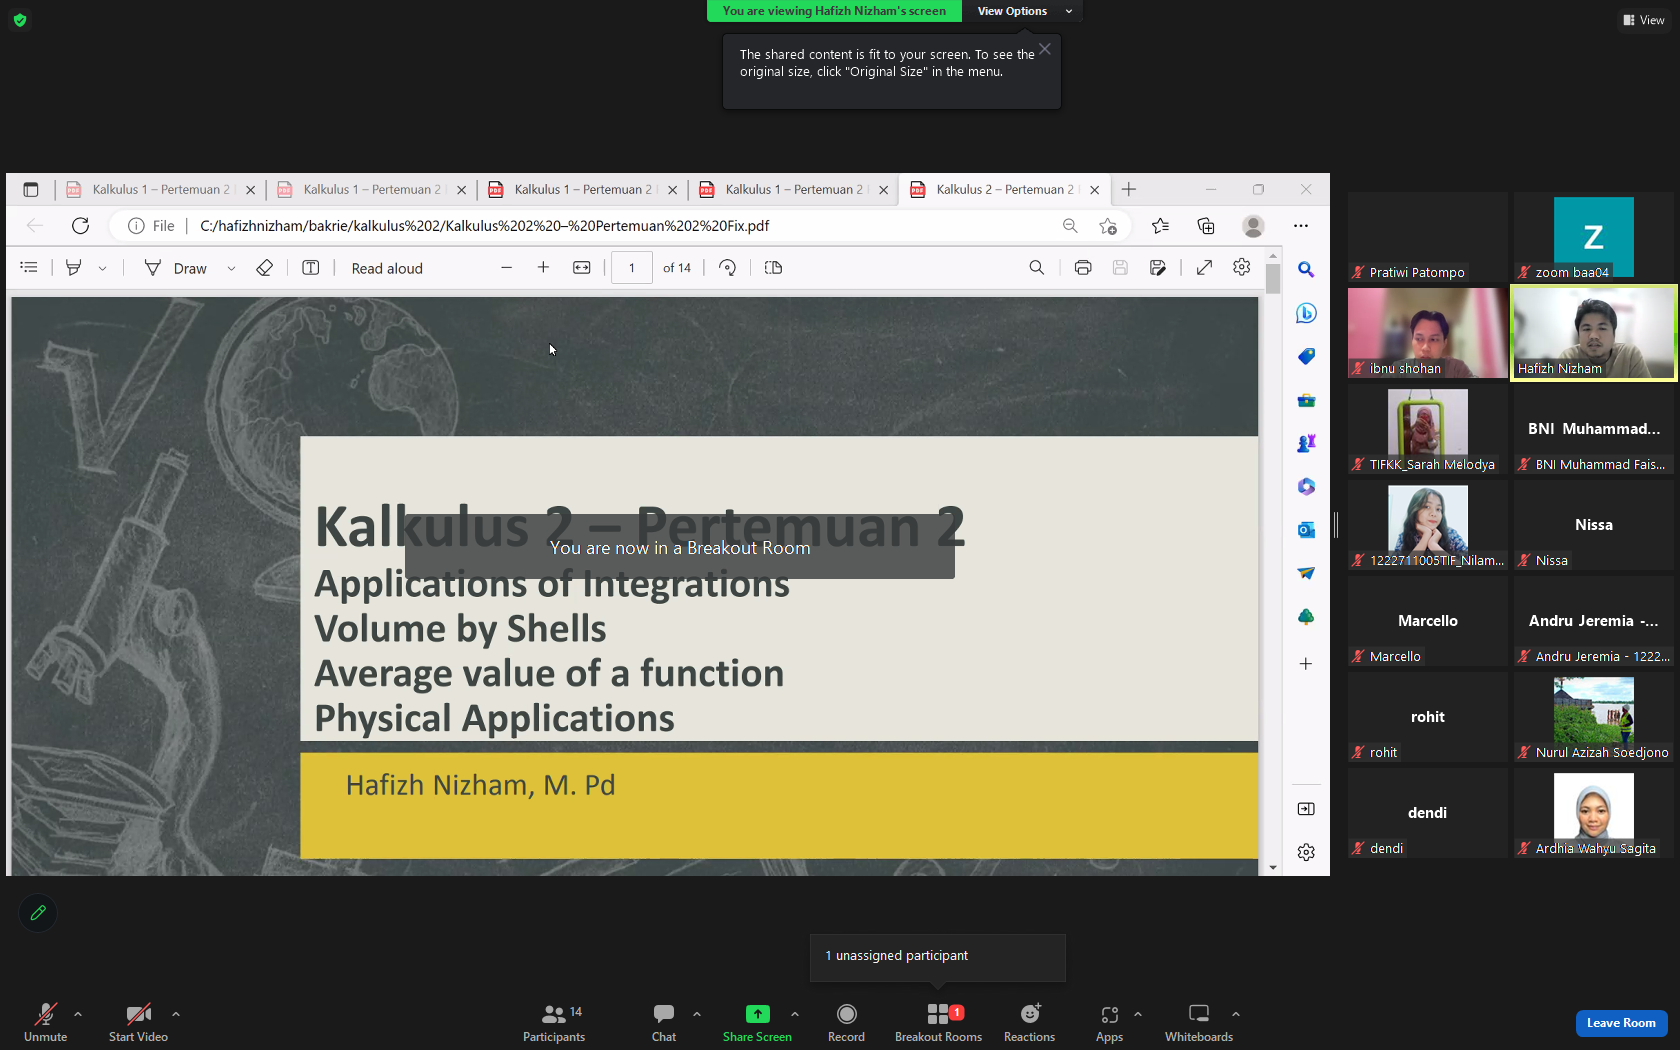Unmute the microphone
This screenshot has width=1680, height=1050.
tap(45, 1022)
